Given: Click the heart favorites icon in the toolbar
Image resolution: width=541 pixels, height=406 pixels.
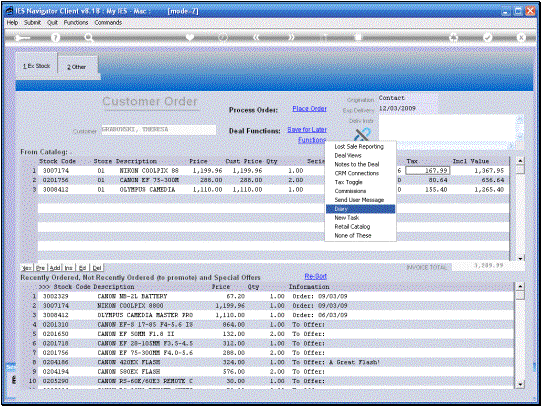Looking at the screenshot, I should point(189,37).
